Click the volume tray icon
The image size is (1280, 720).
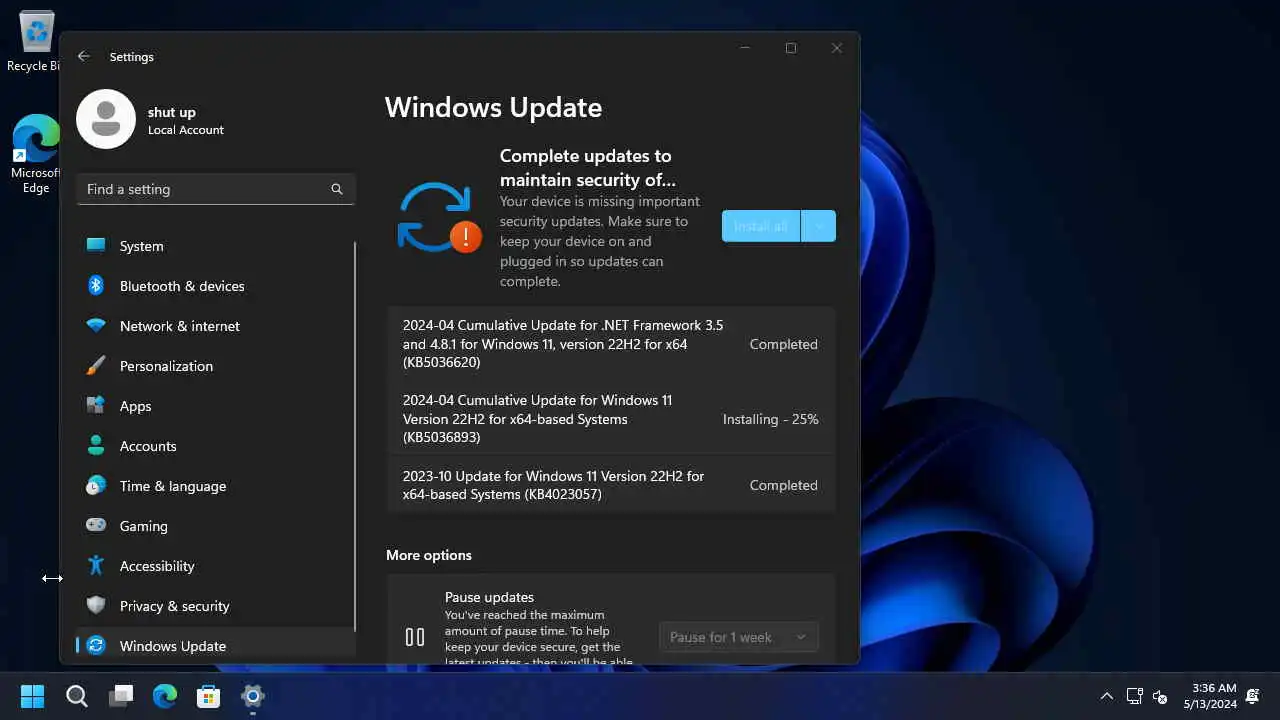pos(1161,696)
